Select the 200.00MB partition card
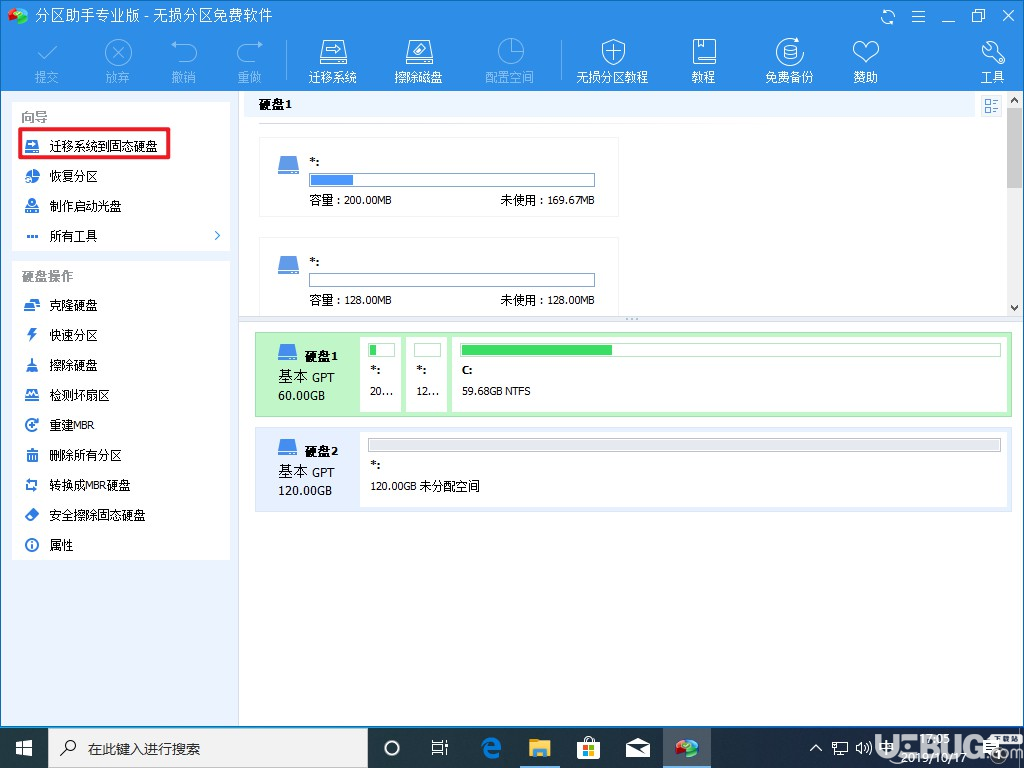This screenshot has width=1024, height=768. tap(439, 176)
